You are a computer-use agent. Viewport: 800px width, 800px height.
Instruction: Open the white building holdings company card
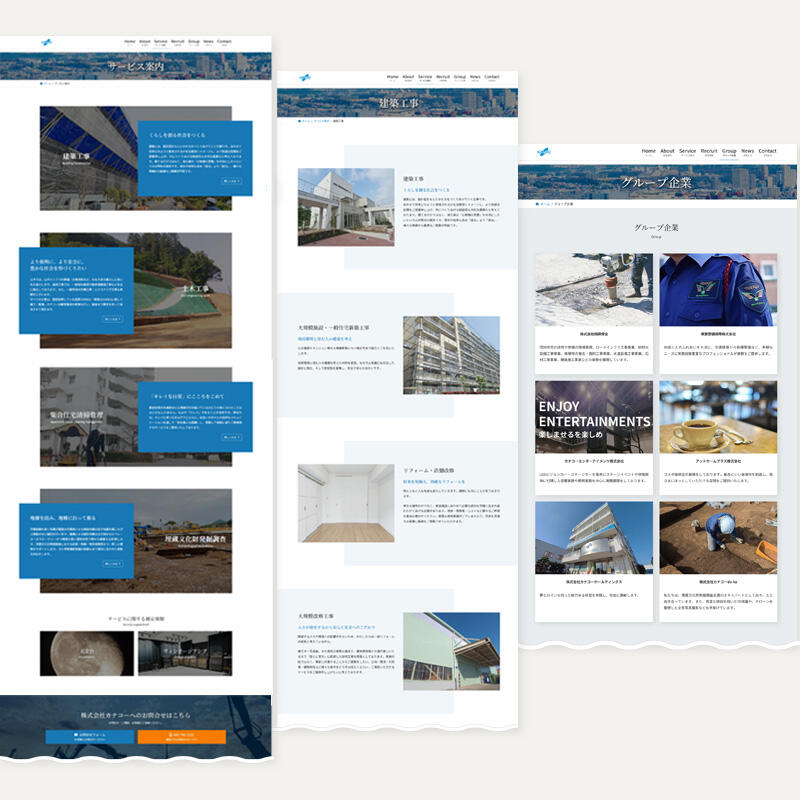click(594, 561)
